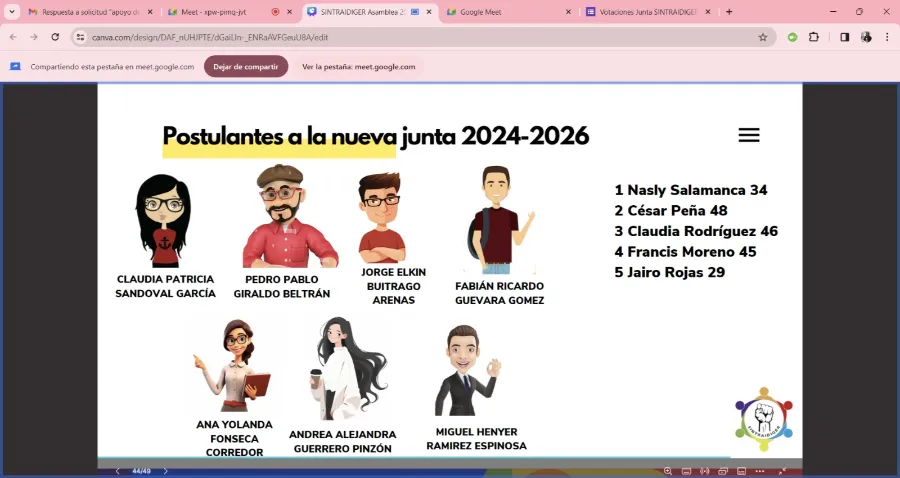Screen dimensions: 900x478
Task: Open the three-dots more options in presentation bar
Action: tap(760, 471)
